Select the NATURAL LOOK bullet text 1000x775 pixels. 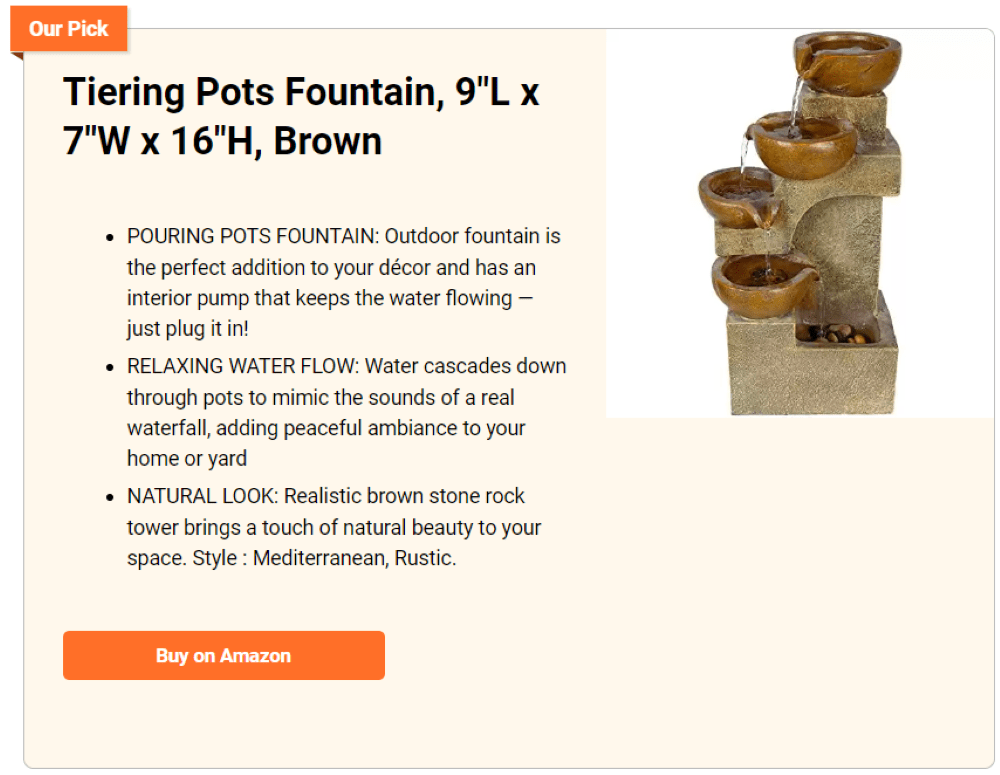click(334, 527)
